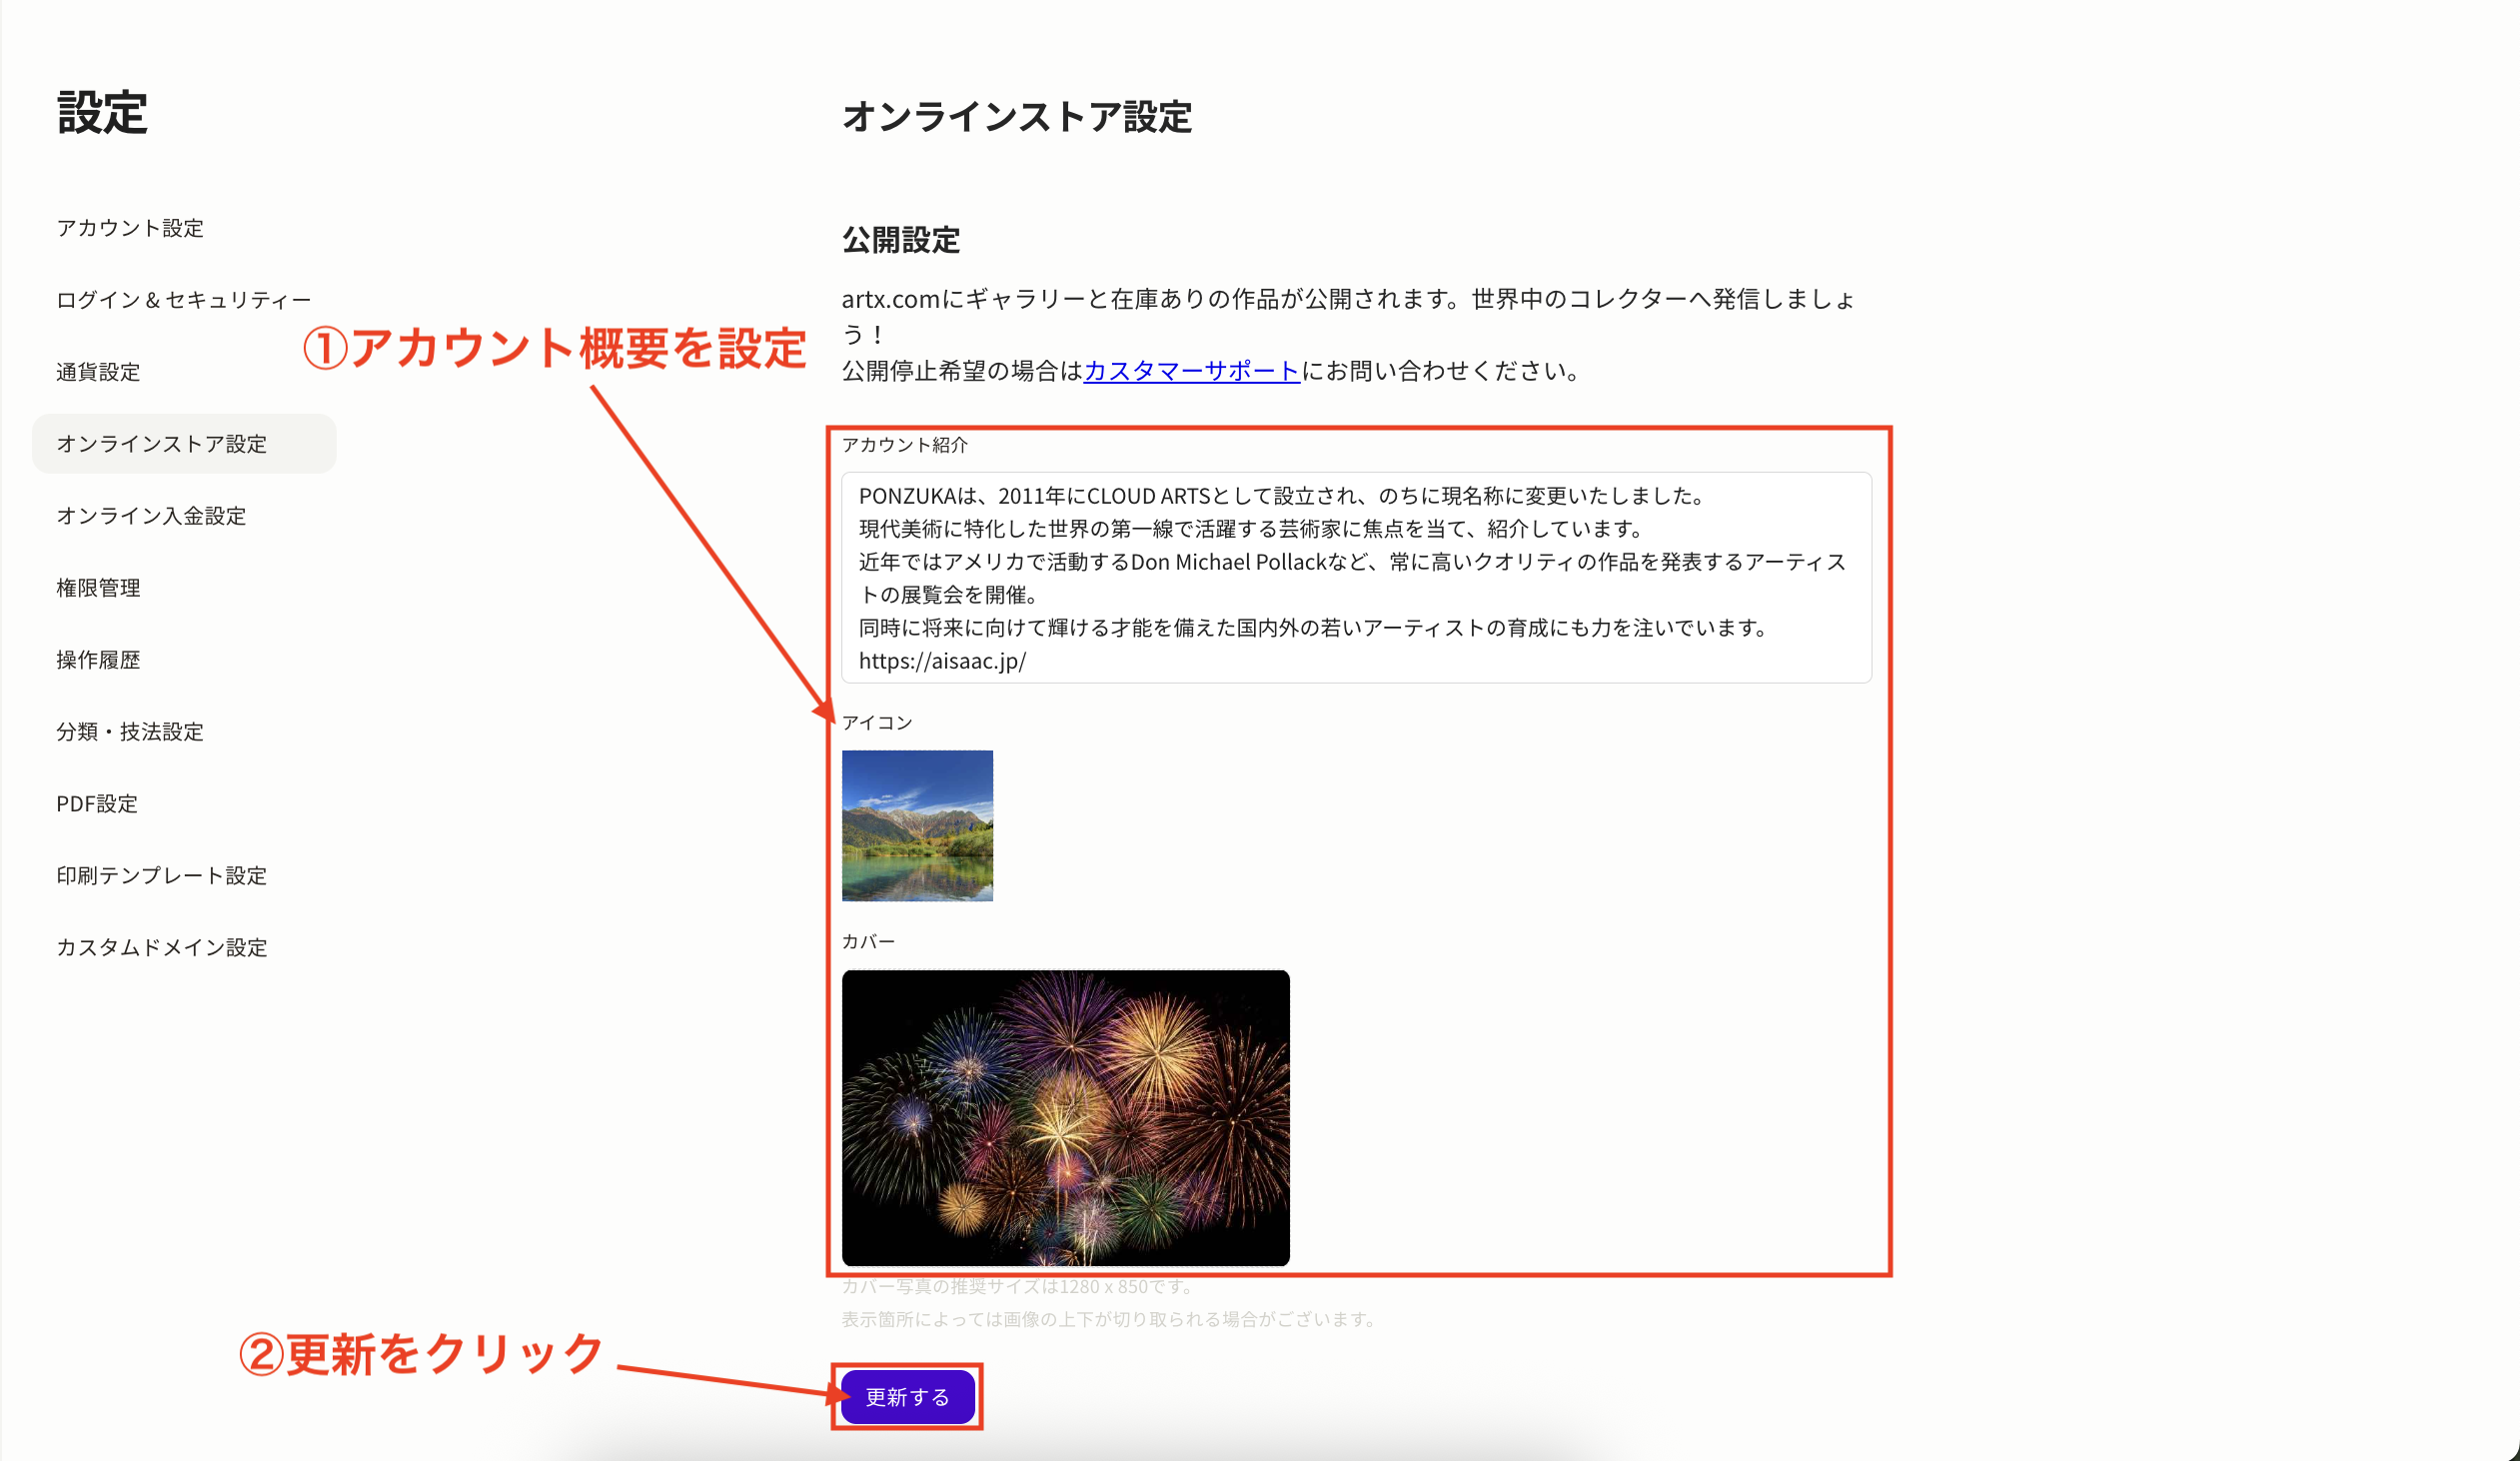Click the 設定 title at top left
The image size is (2520, 1461).
click(102, 112)
